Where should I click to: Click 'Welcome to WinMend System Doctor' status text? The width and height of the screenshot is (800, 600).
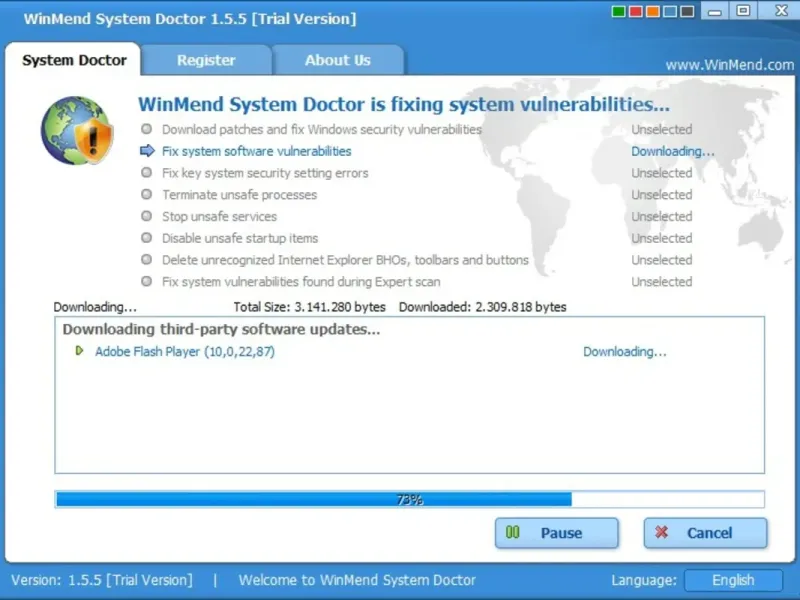point(357,580)
